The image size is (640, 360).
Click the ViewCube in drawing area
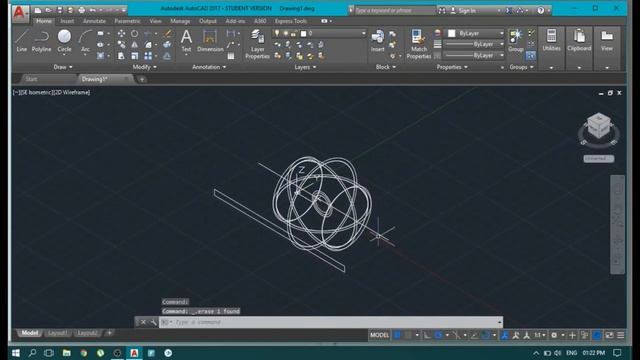tap(598, 127)
